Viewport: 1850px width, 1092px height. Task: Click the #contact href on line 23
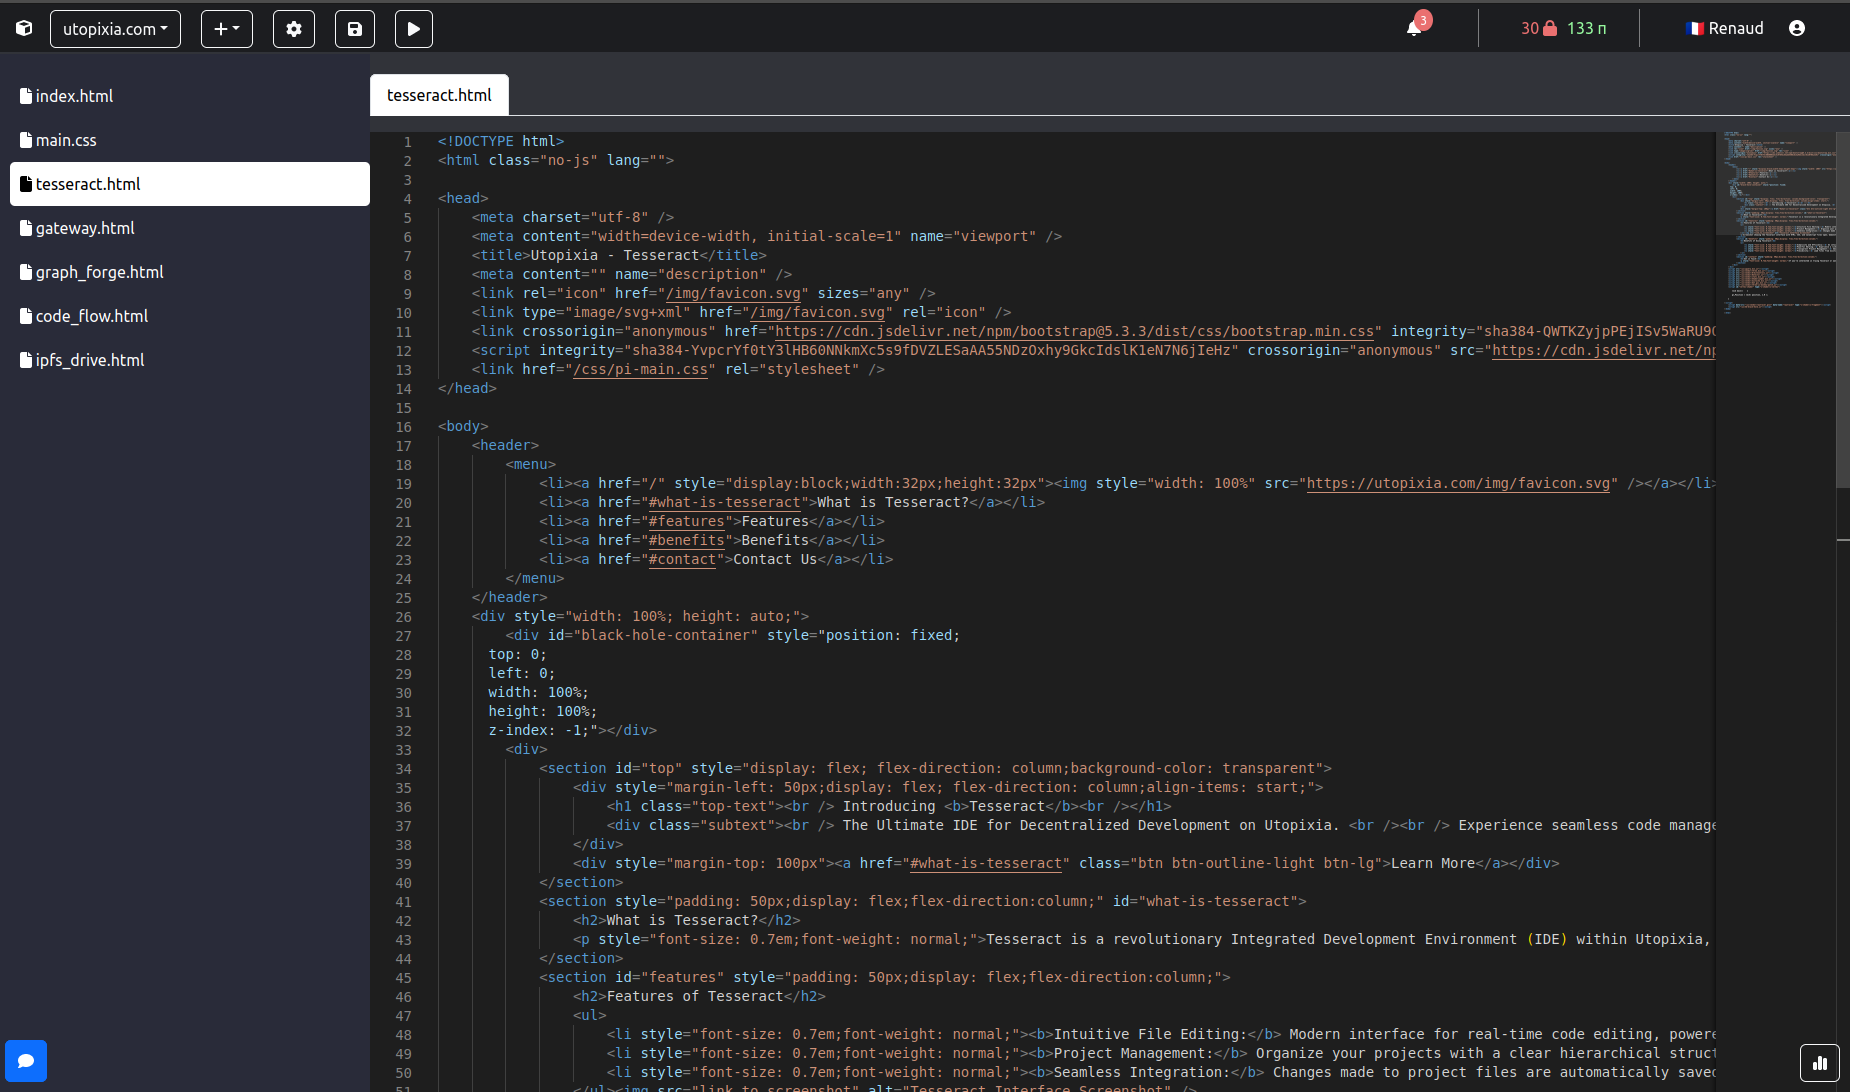683,559
